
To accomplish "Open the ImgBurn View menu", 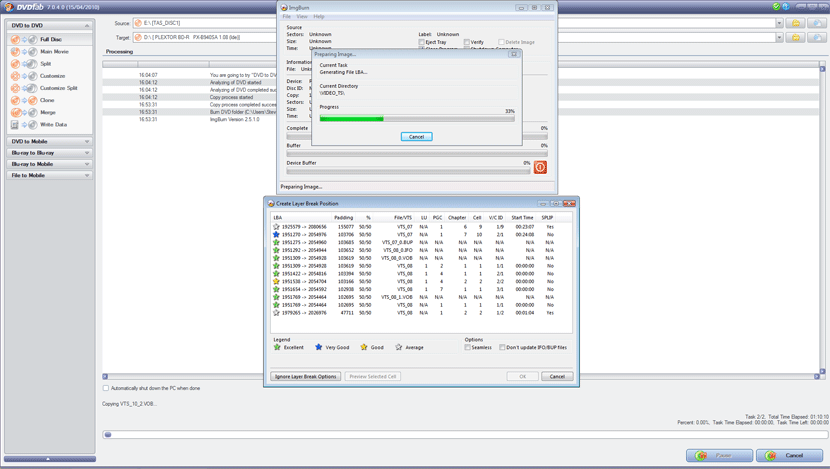I will click(x=302, y=17).
